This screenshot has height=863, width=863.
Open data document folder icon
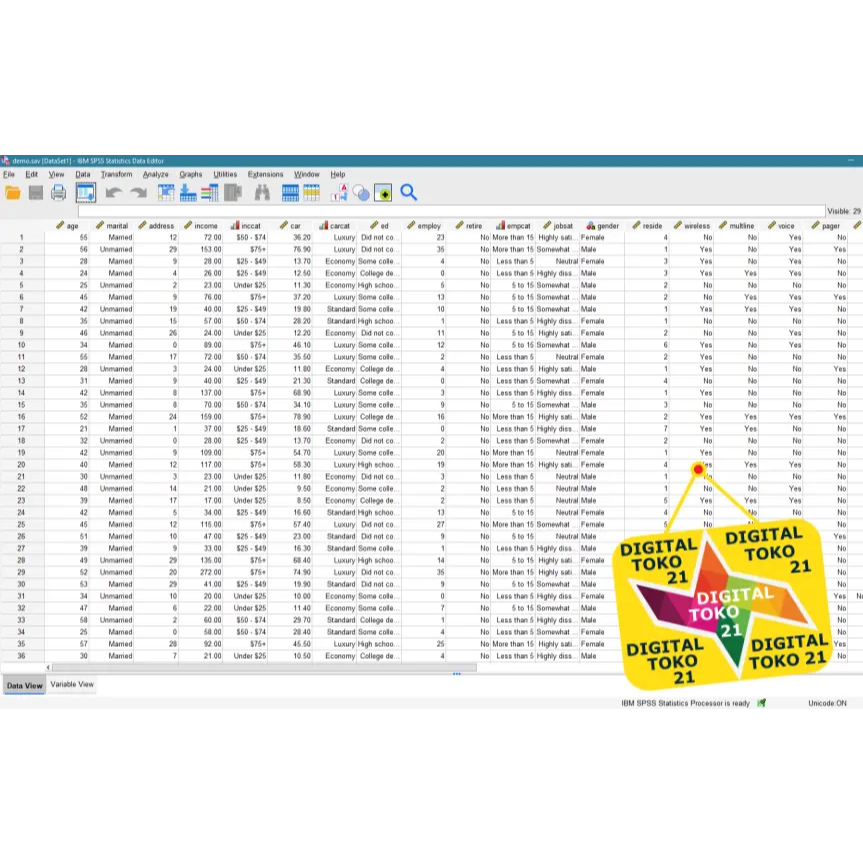coord(13,193)
